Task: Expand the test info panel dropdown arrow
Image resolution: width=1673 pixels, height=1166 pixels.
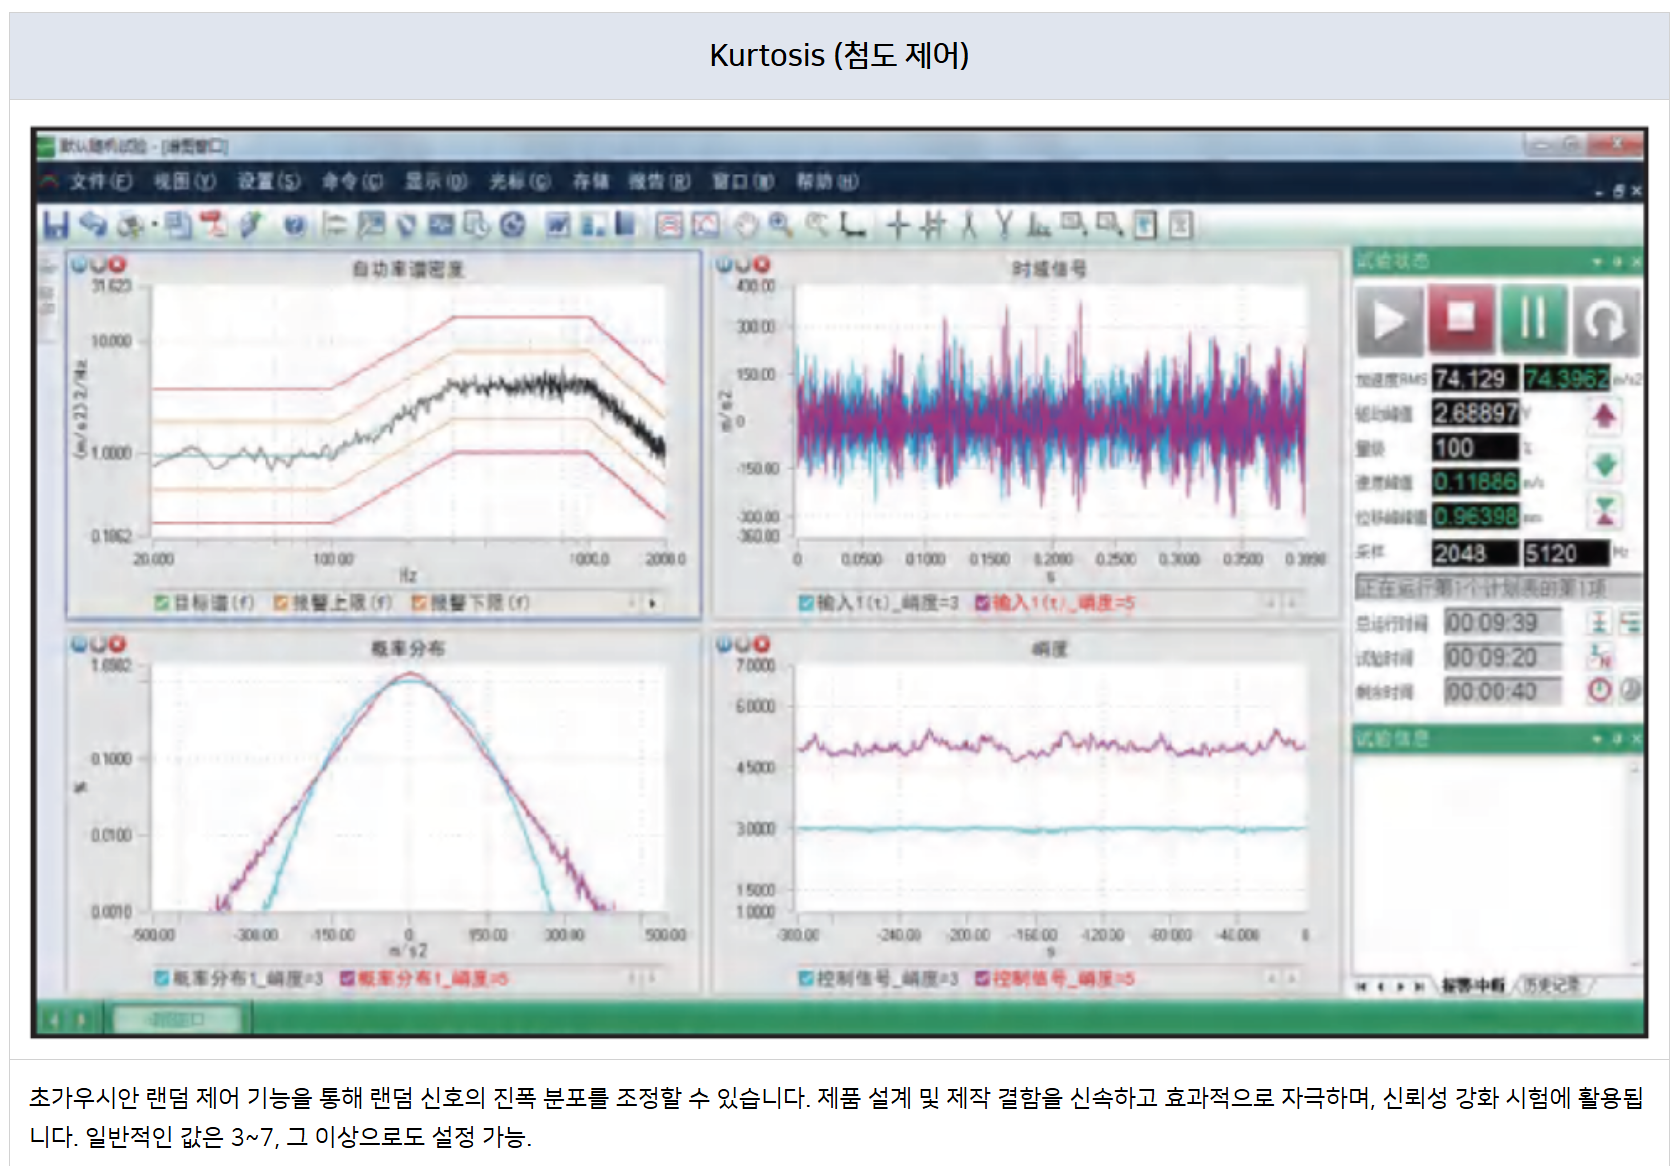Action: tap(1597, 739)
